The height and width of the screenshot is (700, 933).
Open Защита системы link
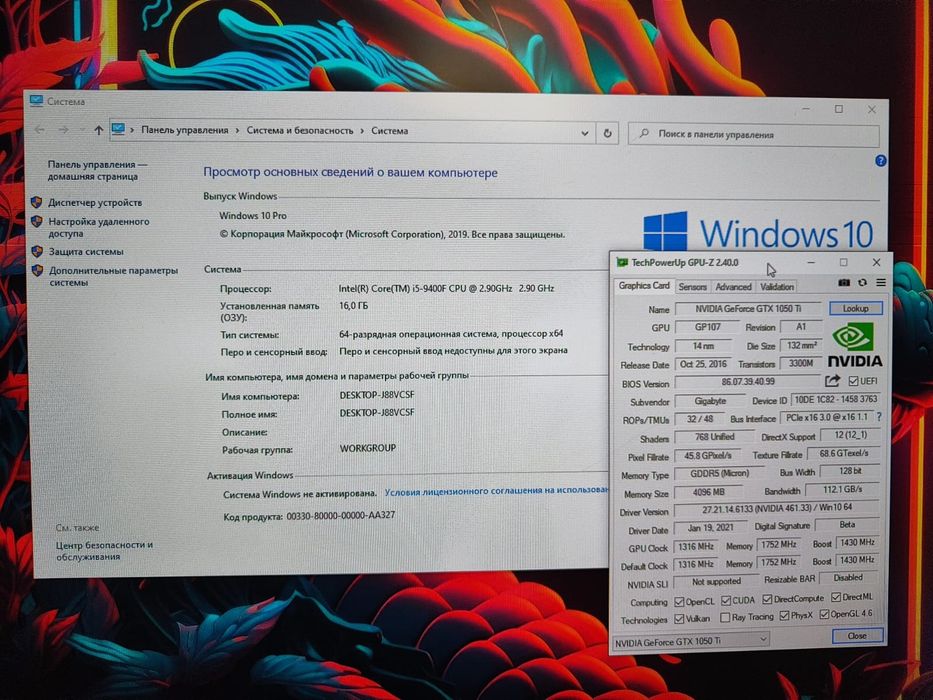[86, 252]
